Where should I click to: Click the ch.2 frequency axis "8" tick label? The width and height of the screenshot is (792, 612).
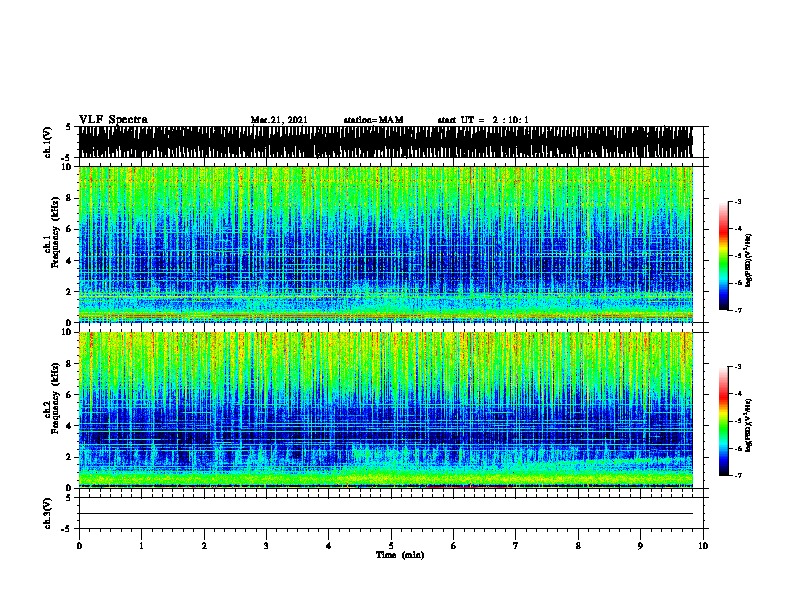(69, 363)
